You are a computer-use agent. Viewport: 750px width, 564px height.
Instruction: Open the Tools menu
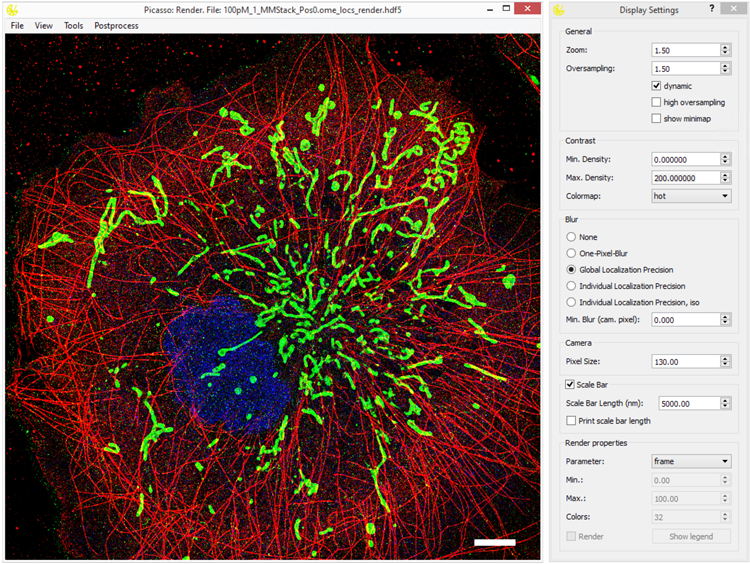pos(74,26)
